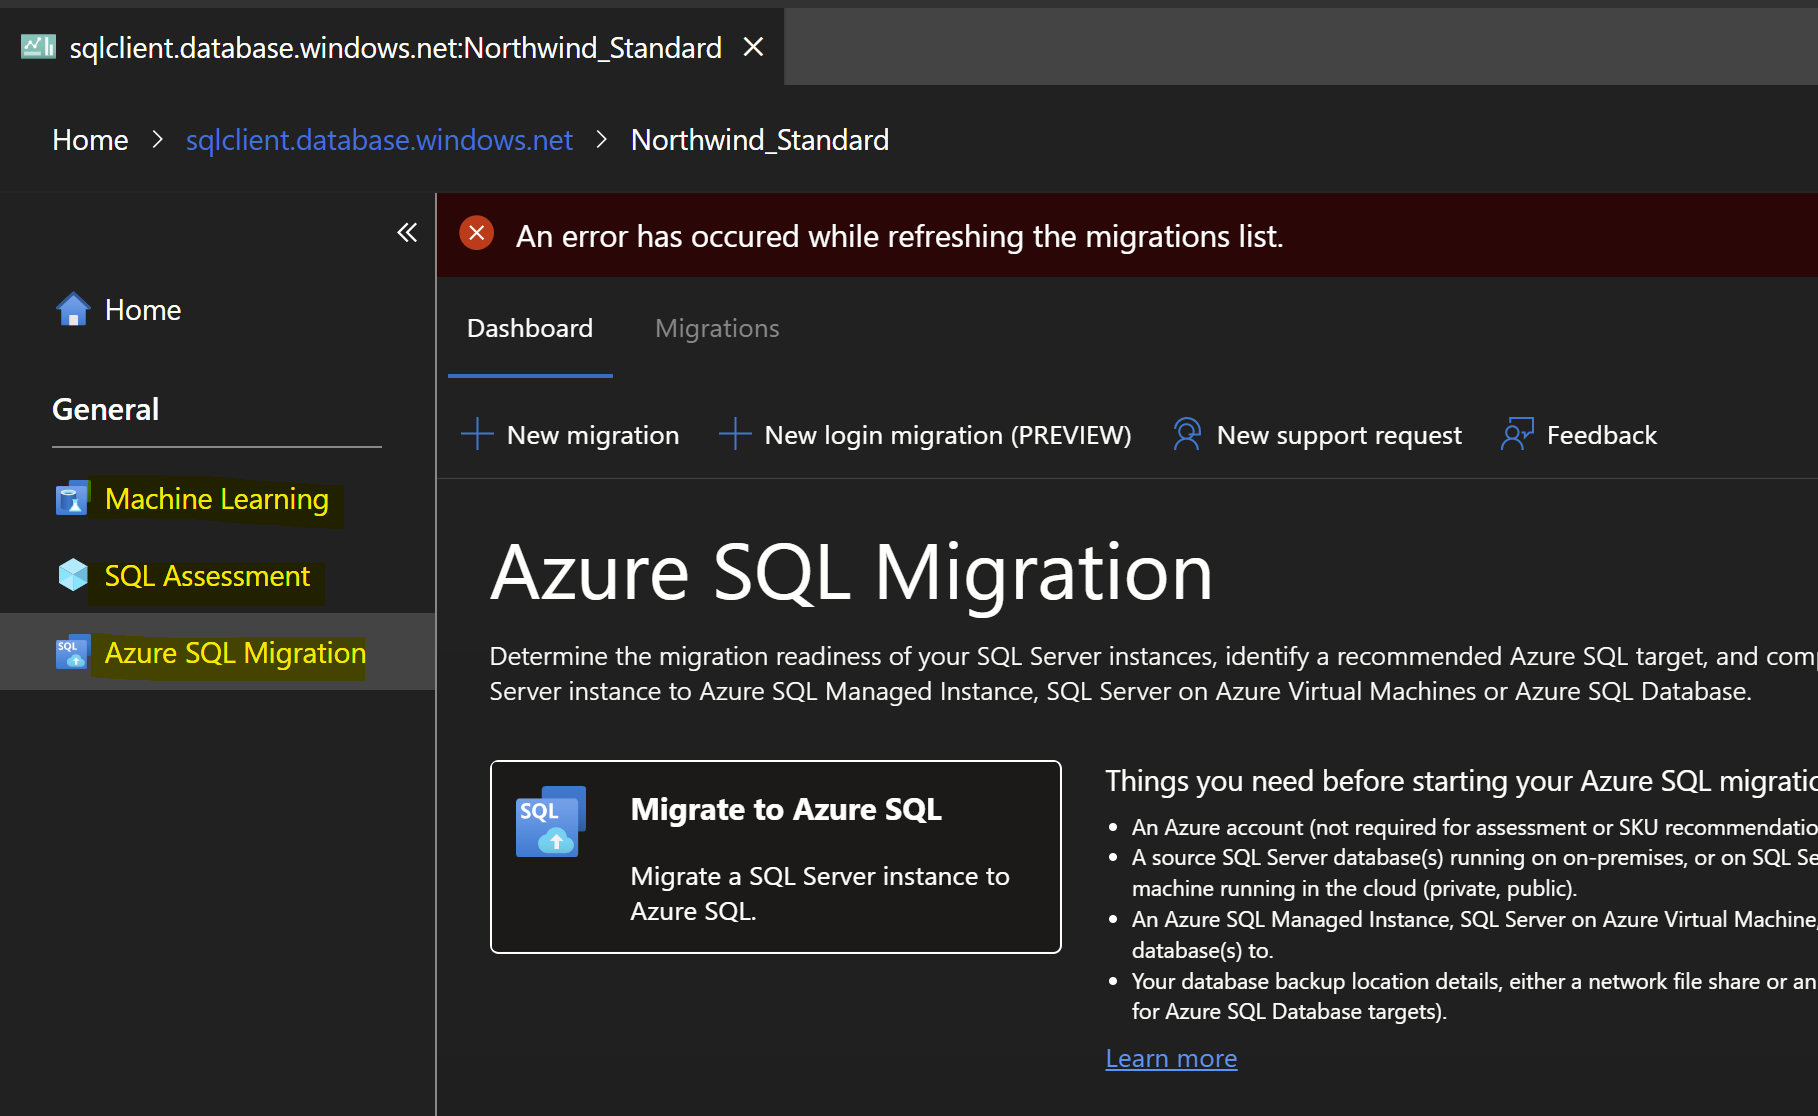1818x1116 pixels.
Task: Click the plus icon next to New migration
Action: click(476, 434)
